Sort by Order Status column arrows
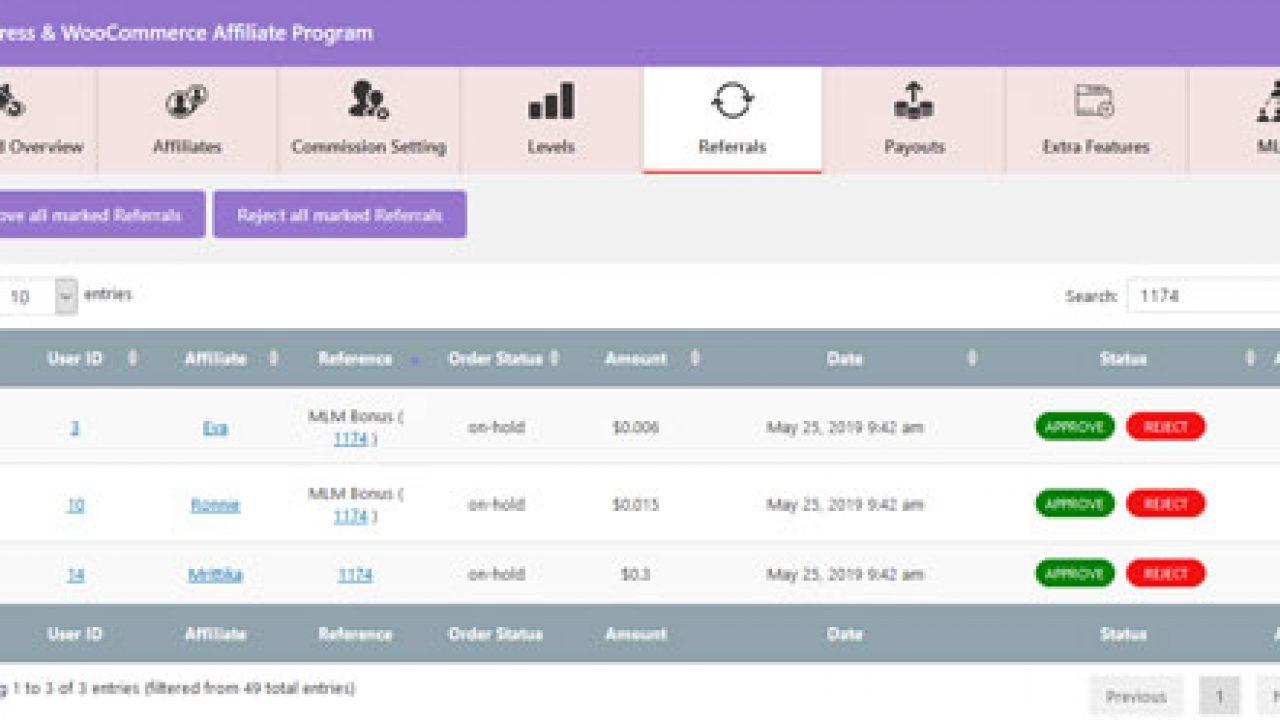1280x720 pixels. click(x=554, y=358)
